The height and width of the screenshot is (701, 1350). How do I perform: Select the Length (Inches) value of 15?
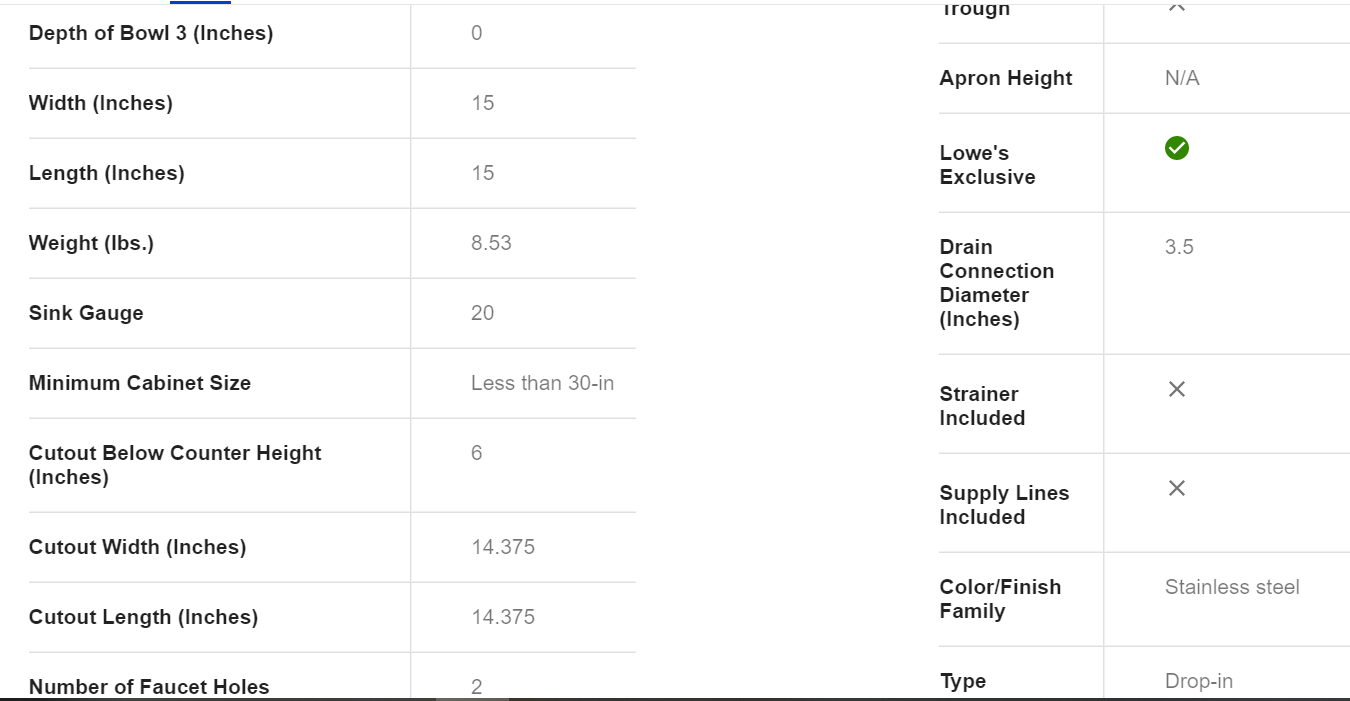tap(483, 173)
